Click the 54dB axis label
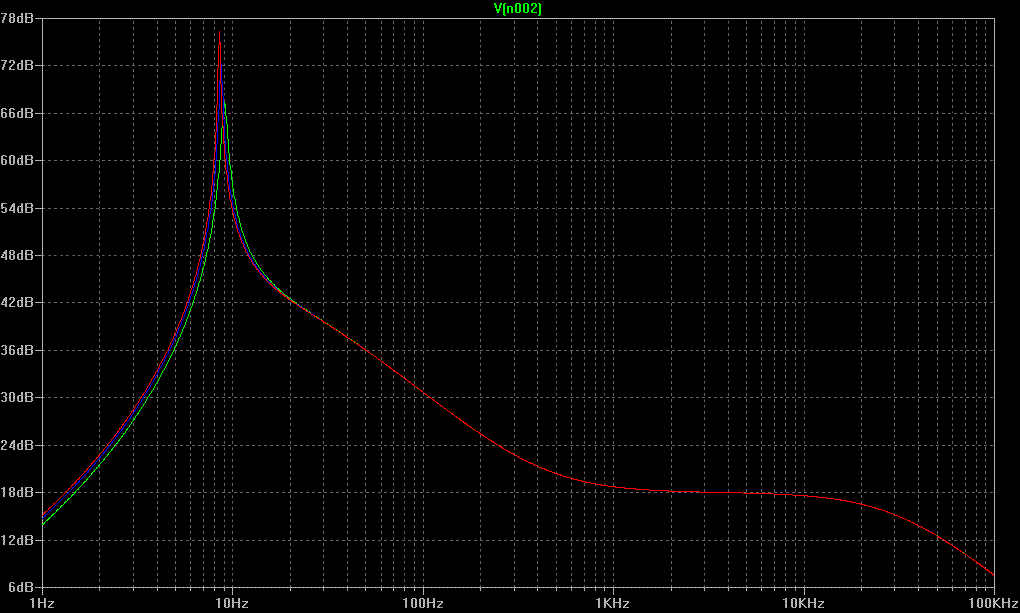The height and width of the screenshot is (613, 1020). 17,208
